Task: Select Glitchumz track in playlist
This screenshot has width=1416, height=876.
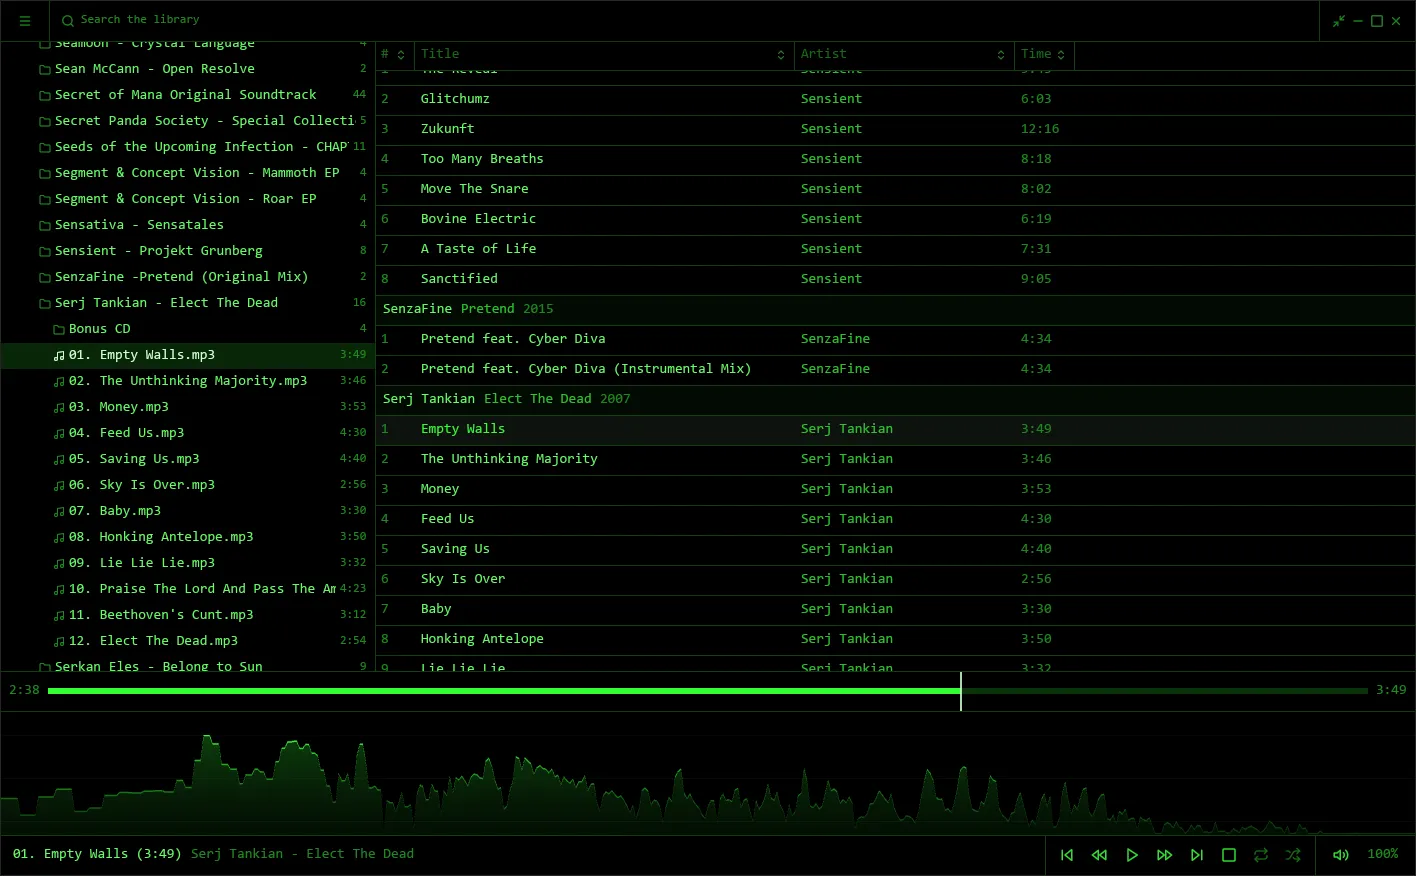Action: (895, 99)
